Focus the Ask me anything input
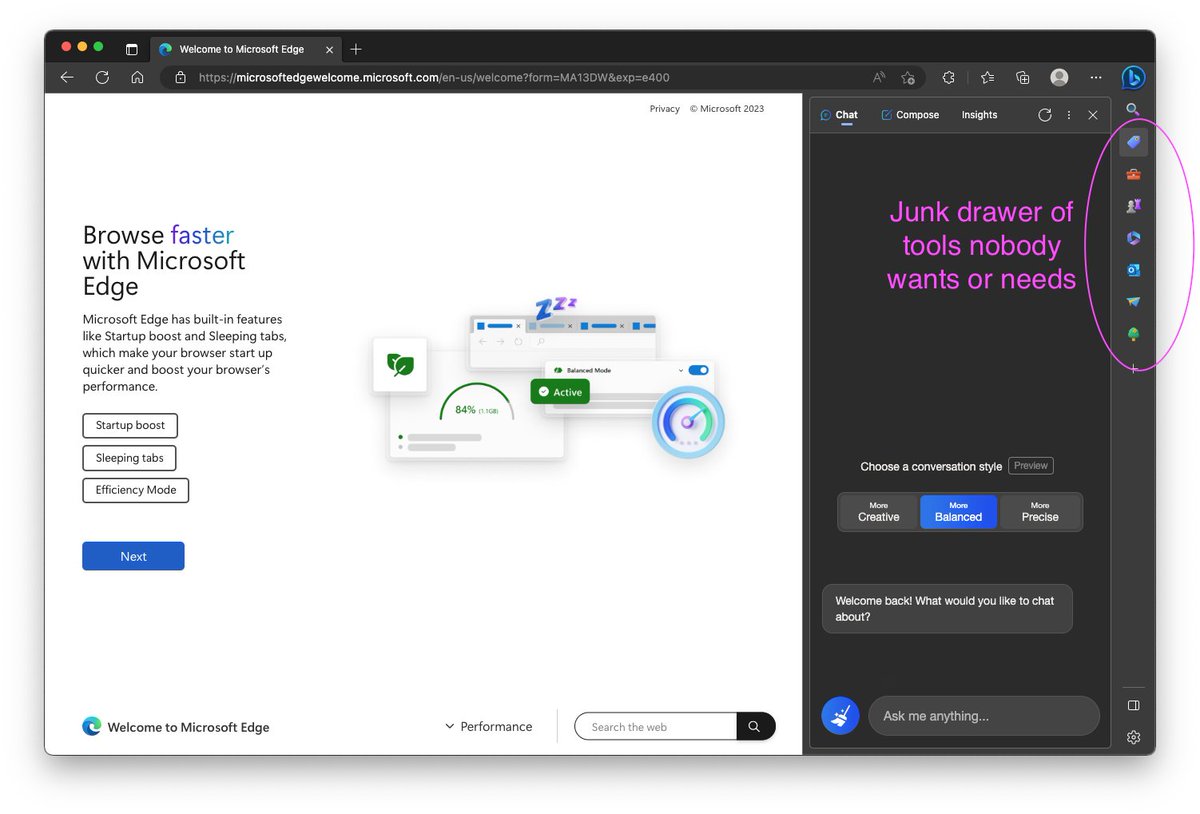Viewport: 1200px width, 814px height. coord(984,716)
